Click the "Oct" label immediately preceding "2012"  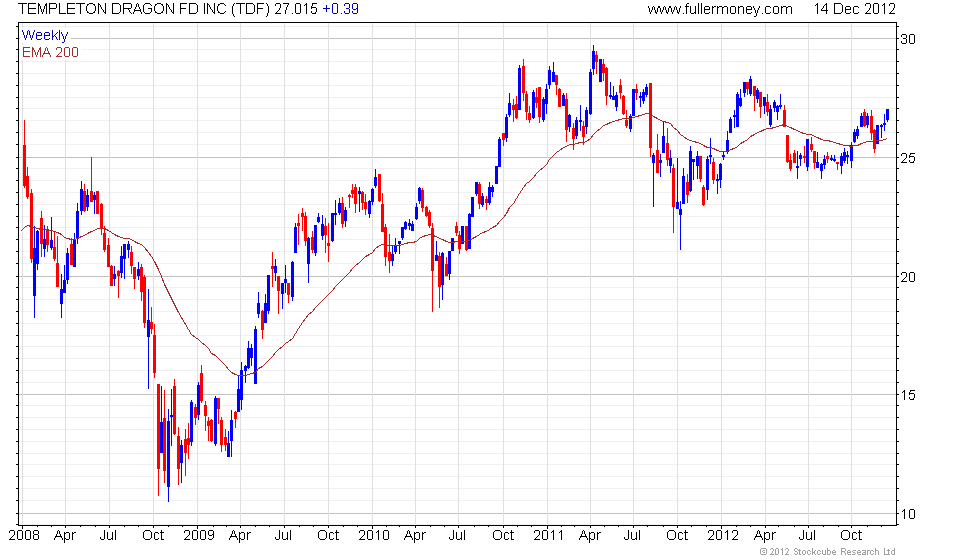[x=678, y=536]
